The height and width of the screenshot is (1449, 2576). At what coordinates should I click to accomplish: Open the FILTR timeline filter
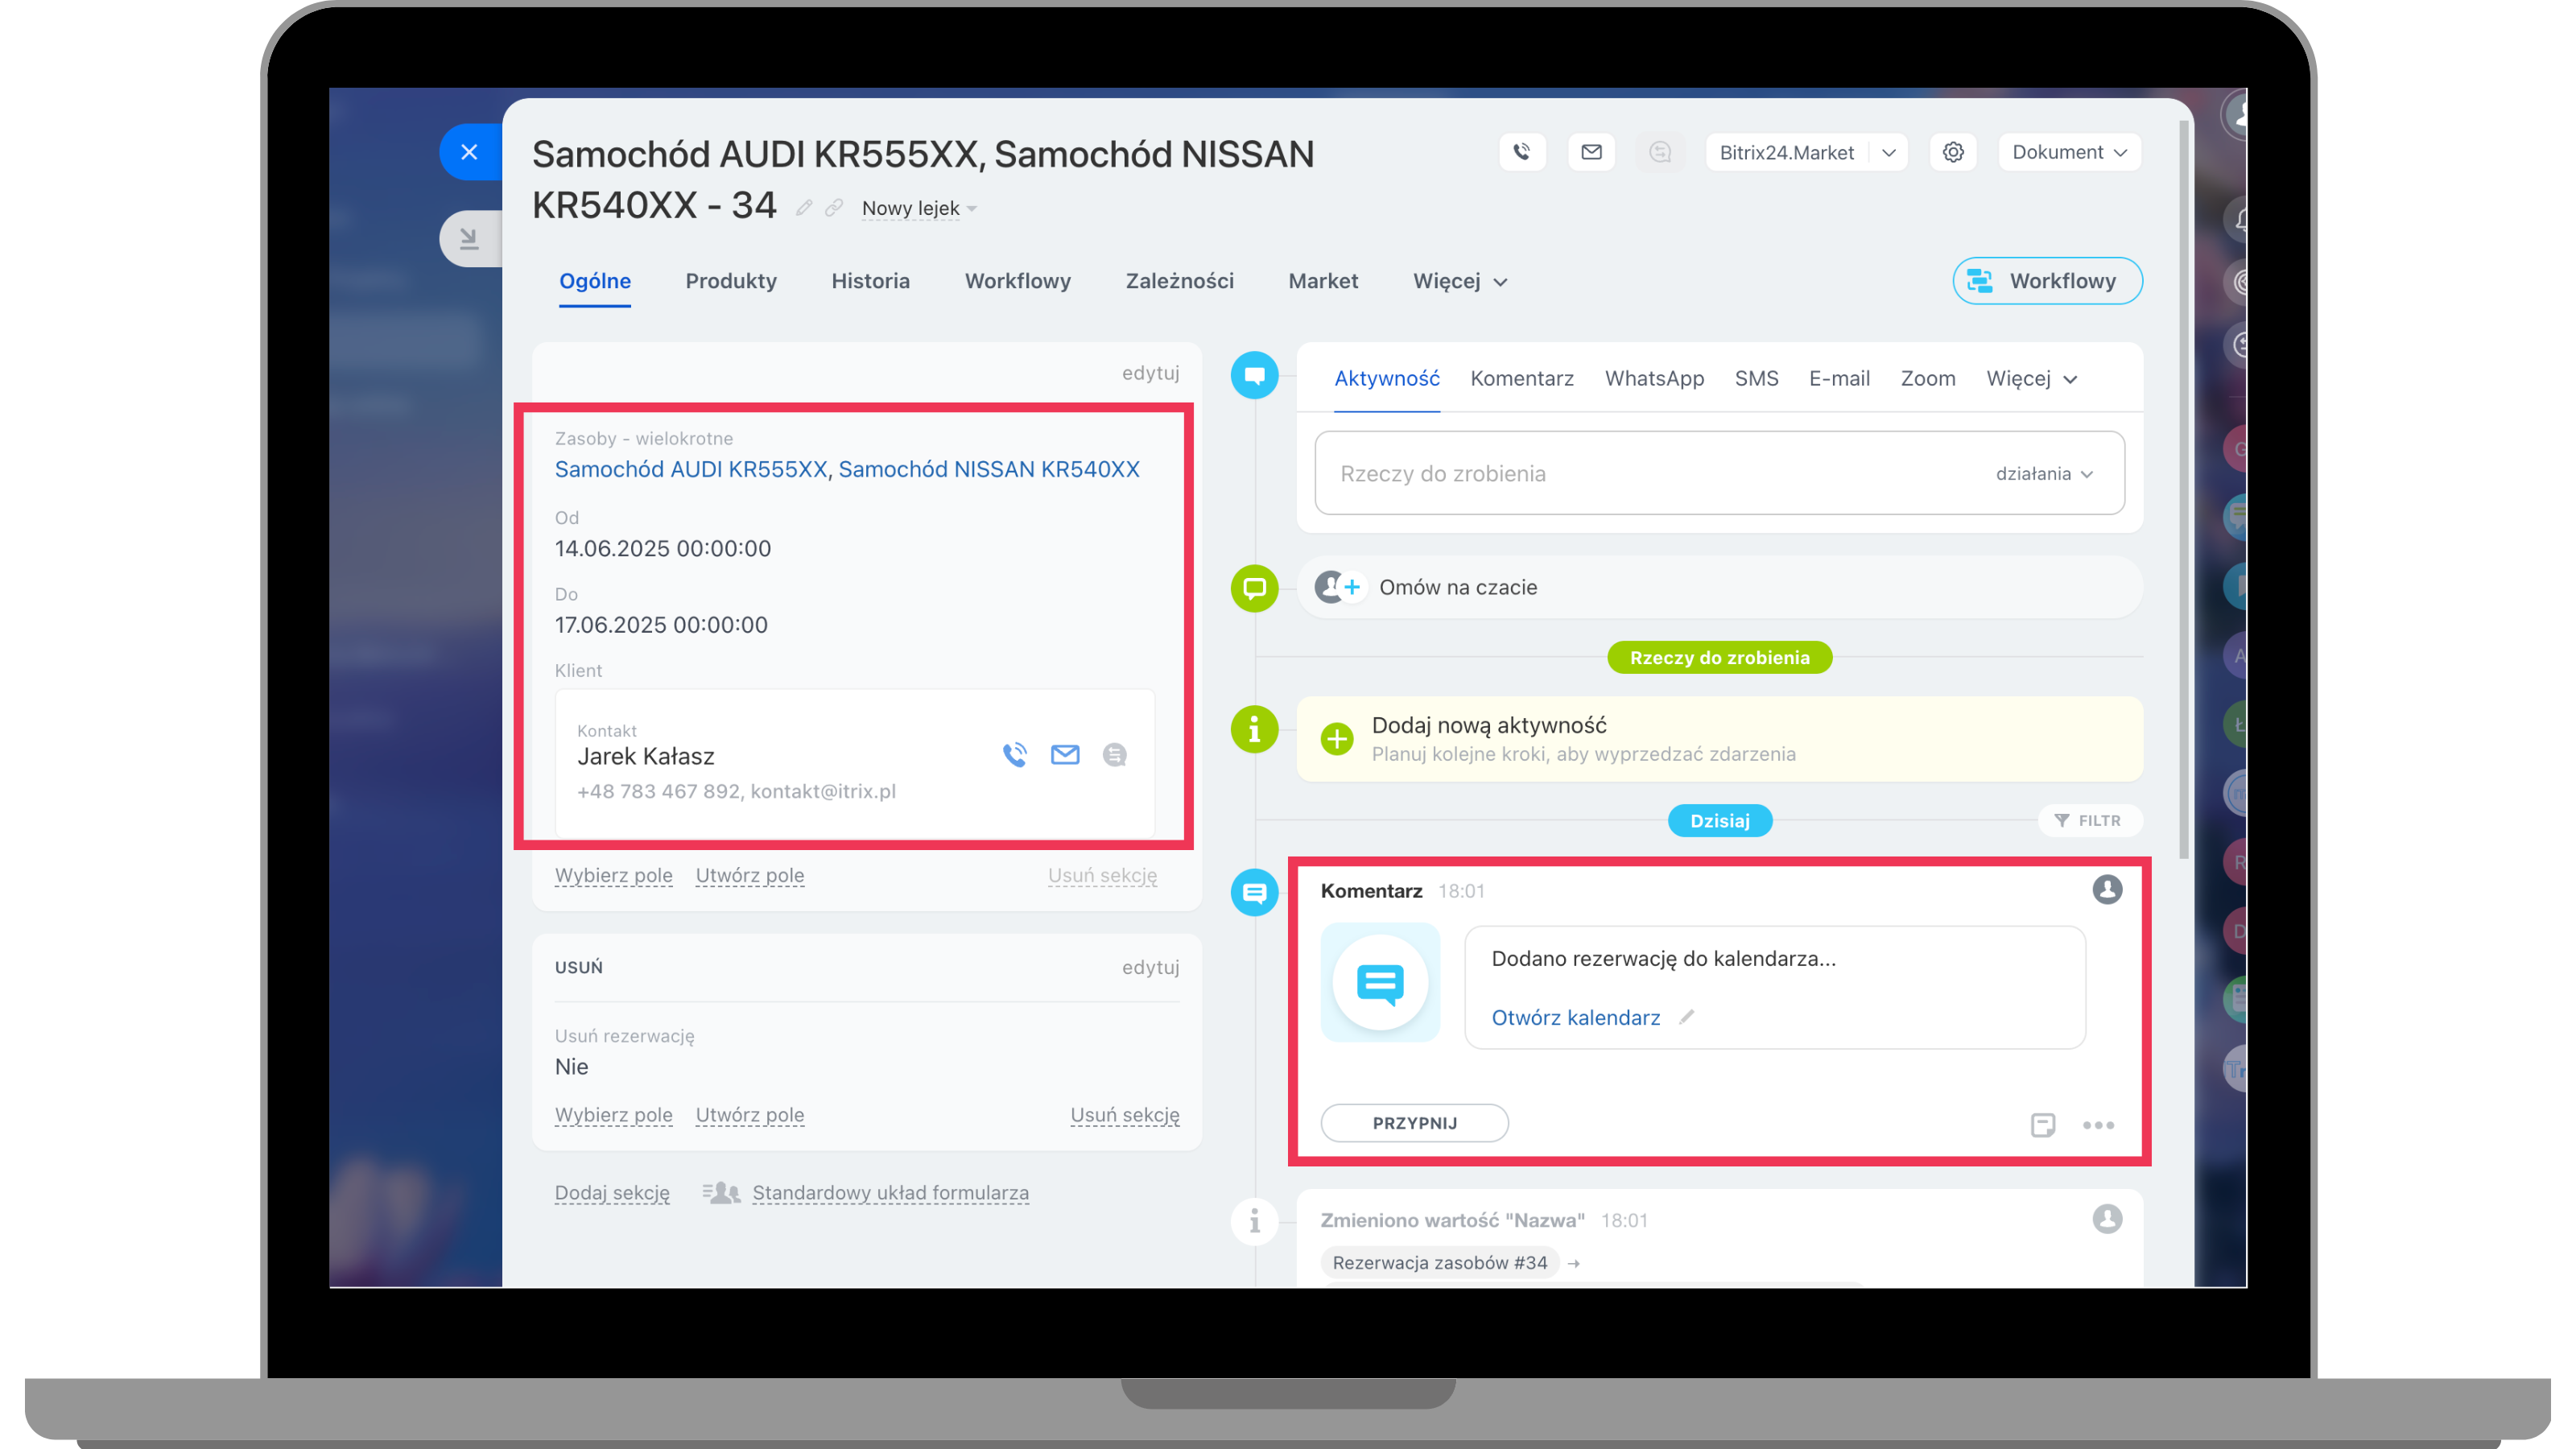2088,820
